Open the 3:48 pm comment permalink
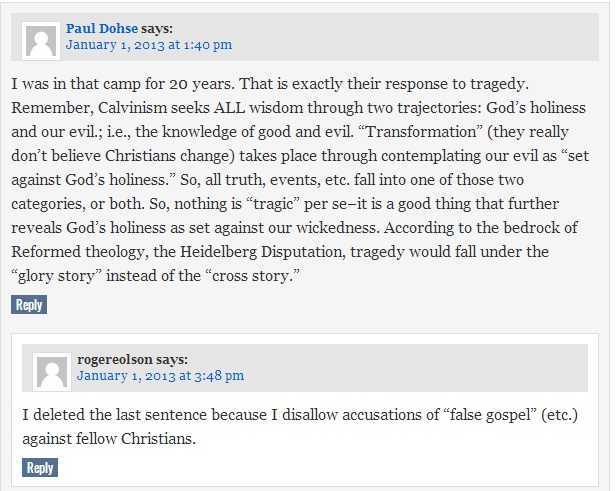615x491 pixels. pos(160,376)
